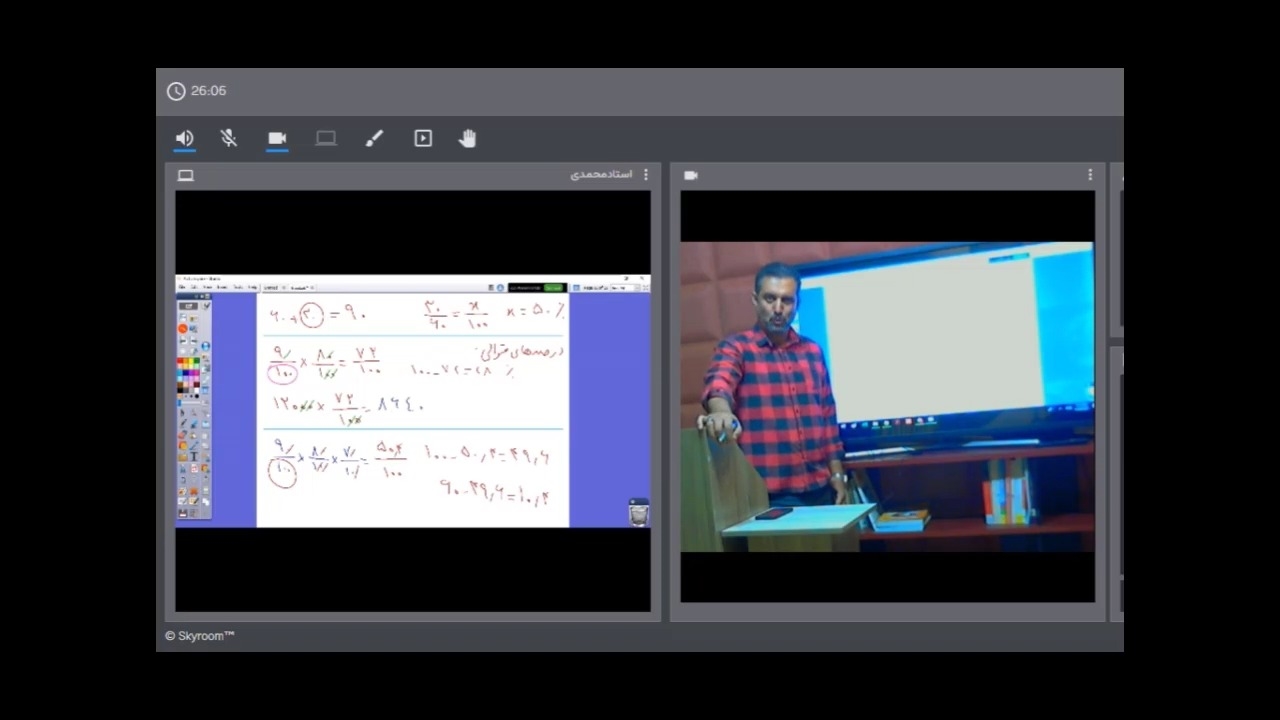Click the presenter name استاد محمدی
This screenshot has height=720, width=1280.
pos(601,175)
